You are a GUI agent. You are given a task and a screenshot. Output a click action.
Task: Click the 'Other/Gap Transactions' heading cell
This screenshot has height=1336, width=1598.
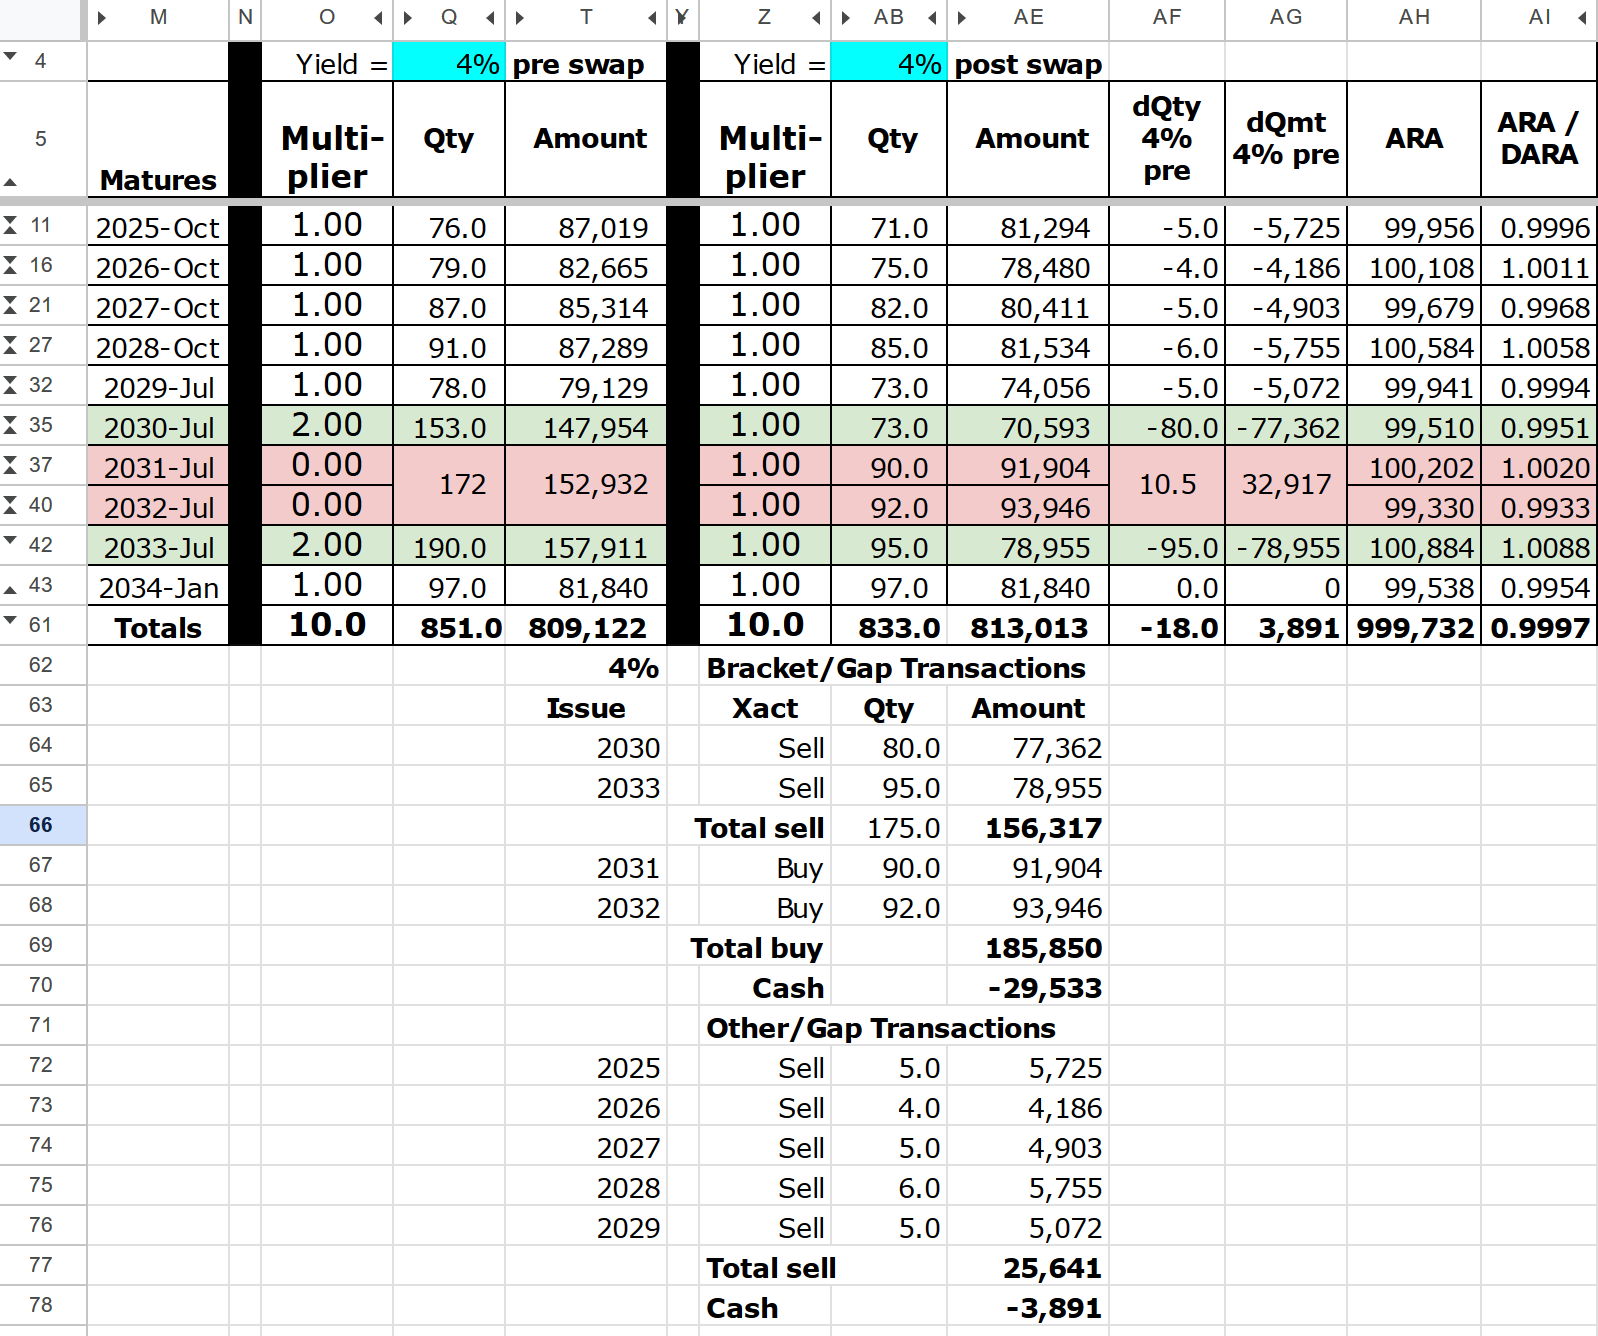coord(881,1028)
